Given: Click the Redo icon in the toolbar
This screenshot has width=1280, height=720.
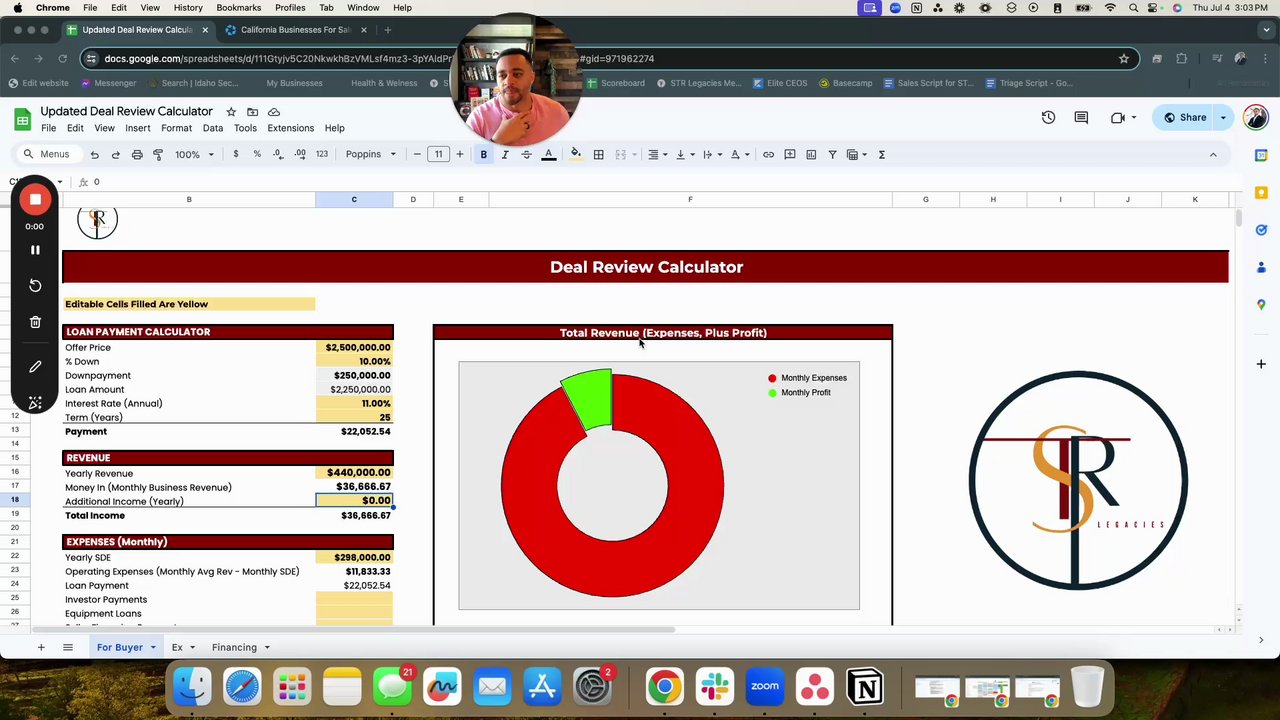Looking at the screenshot, I should pos(115,154).
